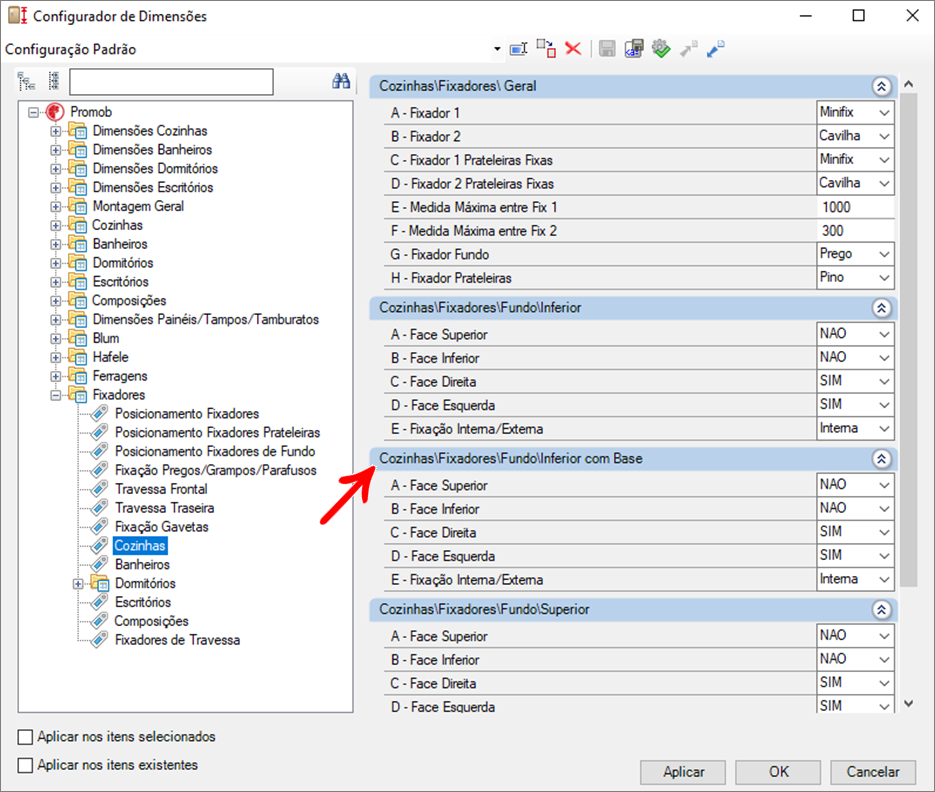The width and height of the screenshot is (935, 792).
Task: Click the tree search input field
Action: 171,82
